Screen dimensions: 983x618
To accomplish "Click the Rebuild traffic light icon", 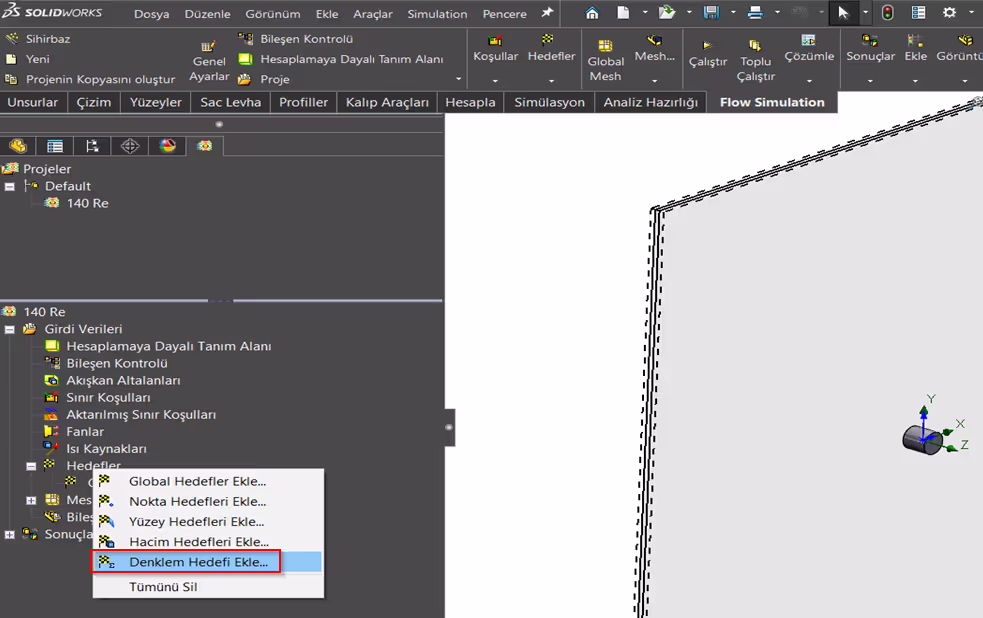I will click(x=887, y=13).
